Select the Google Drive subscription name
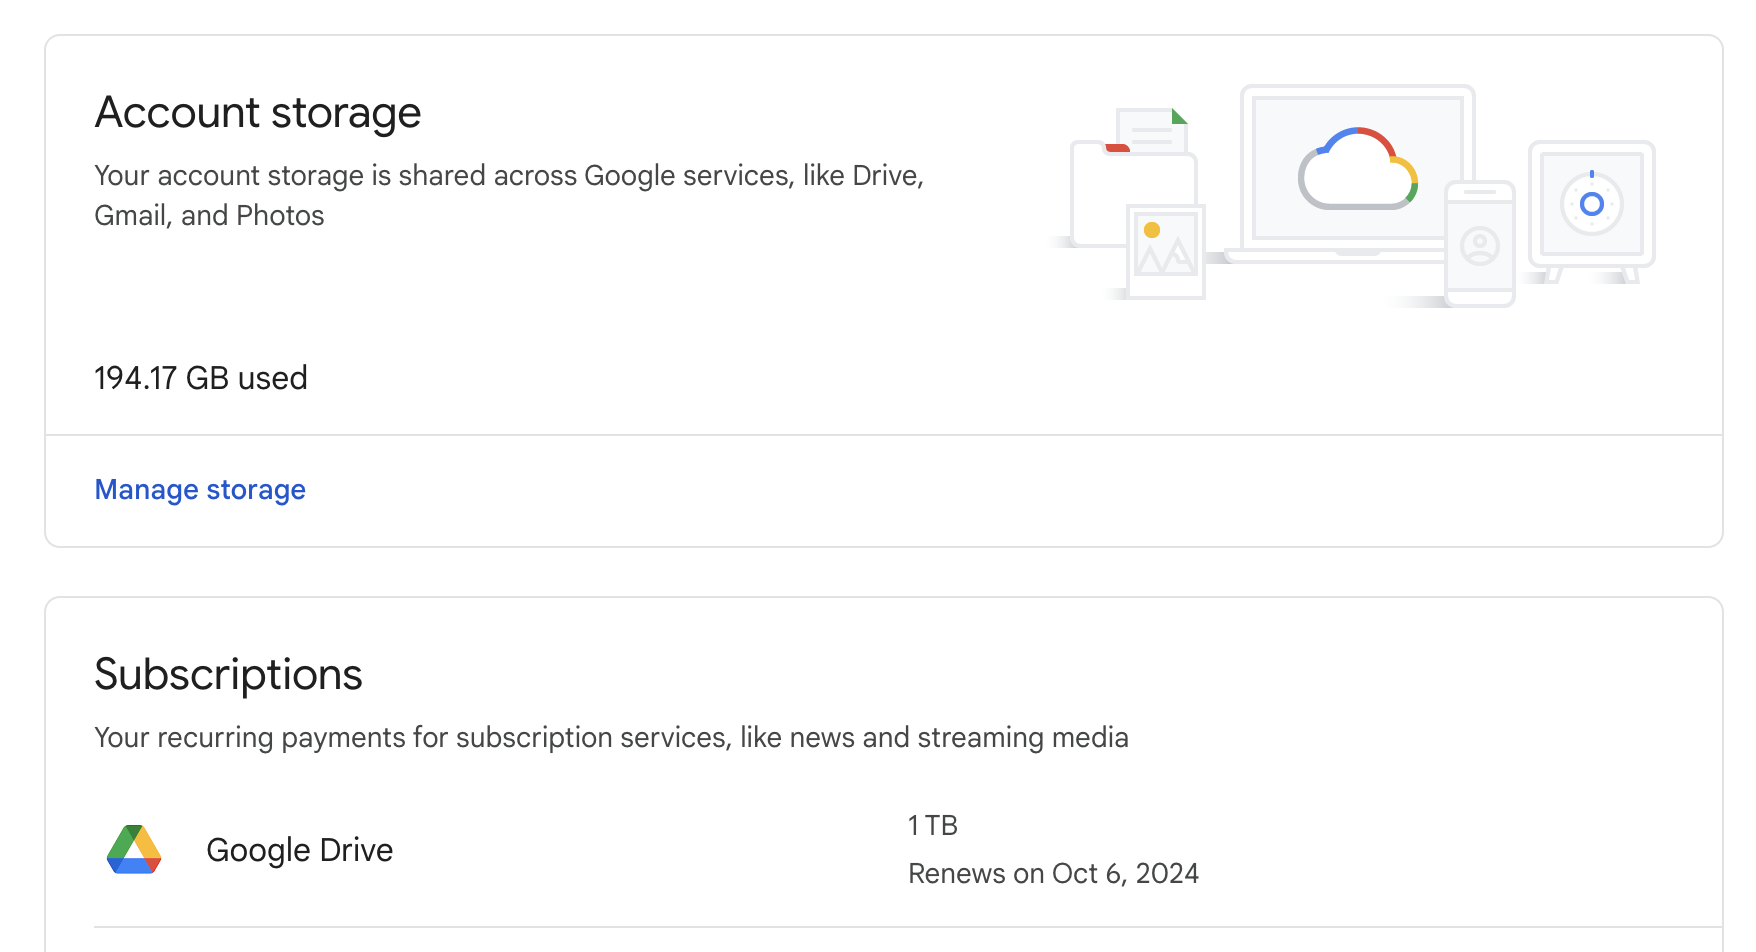 299,850
